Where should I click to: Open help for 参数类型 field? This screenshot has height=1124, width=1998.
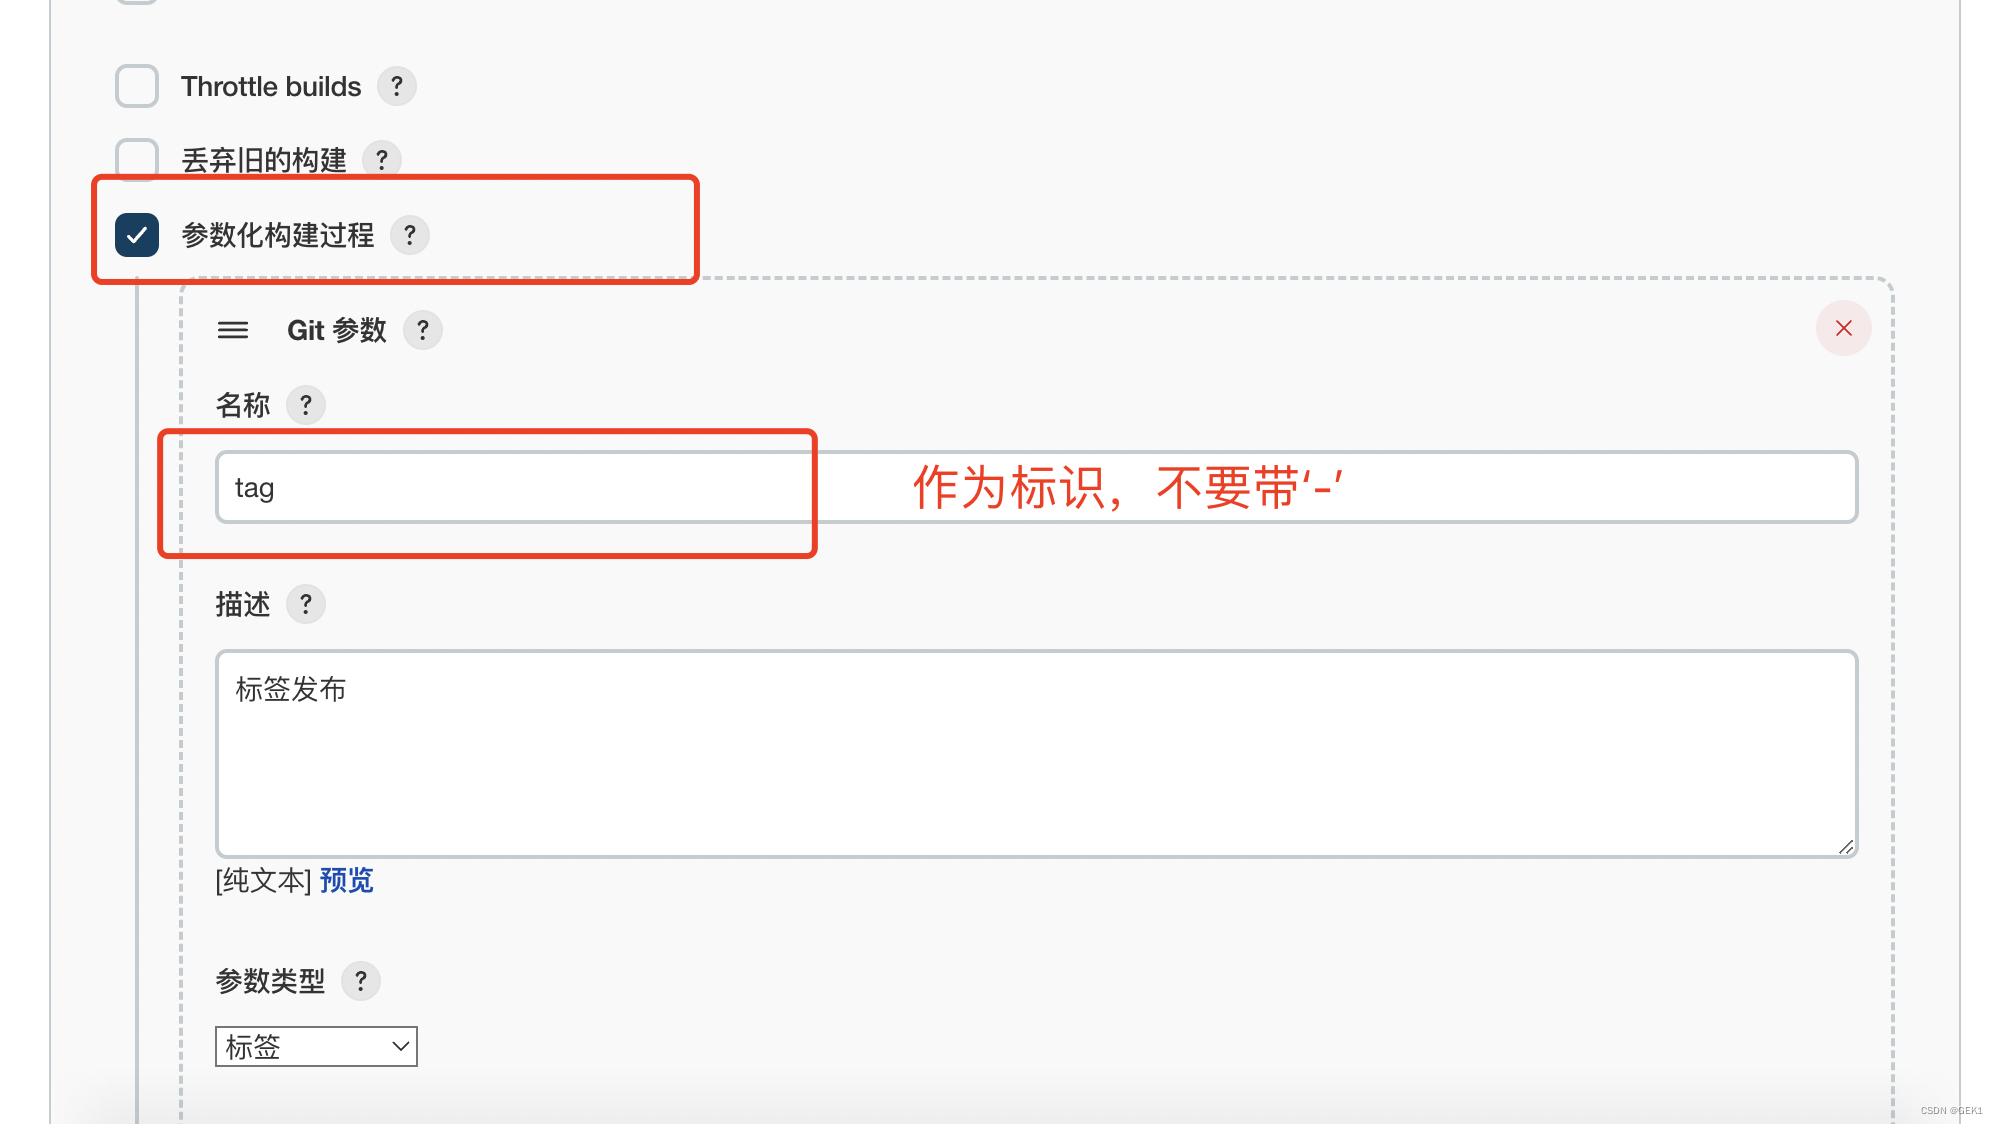coord(361,981)
